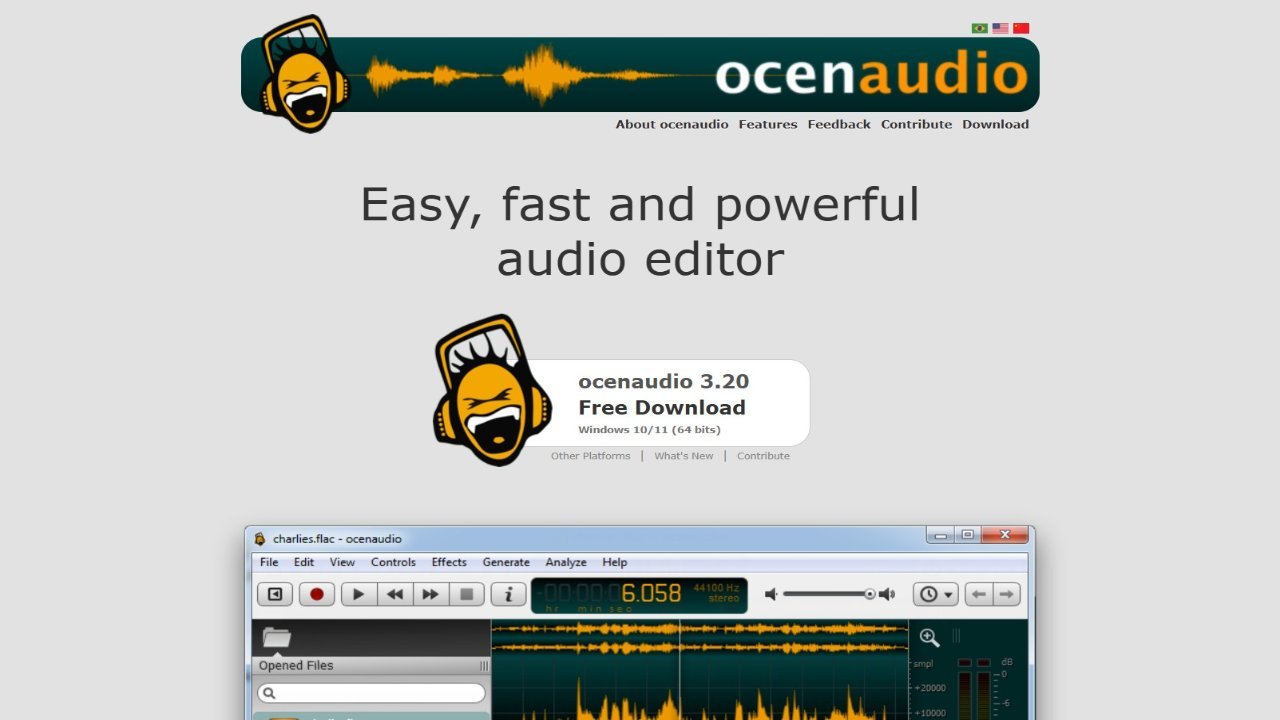
Task: Click the ocenaudio wordmark in banner
Action: (x=871, y=75)
